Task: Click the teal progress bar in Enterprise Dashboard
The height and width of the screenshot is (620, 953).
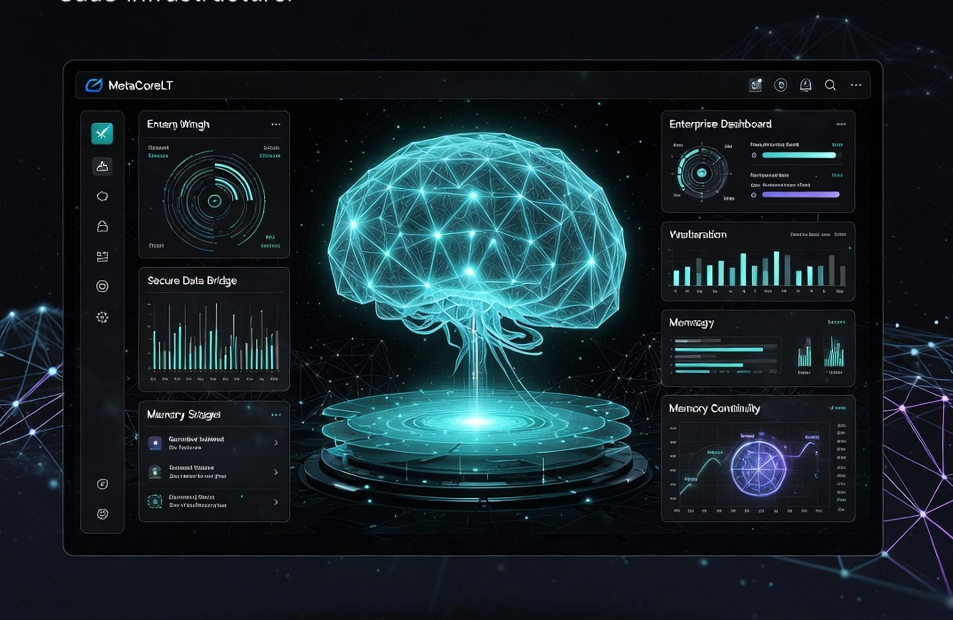Action: [799, 155]
